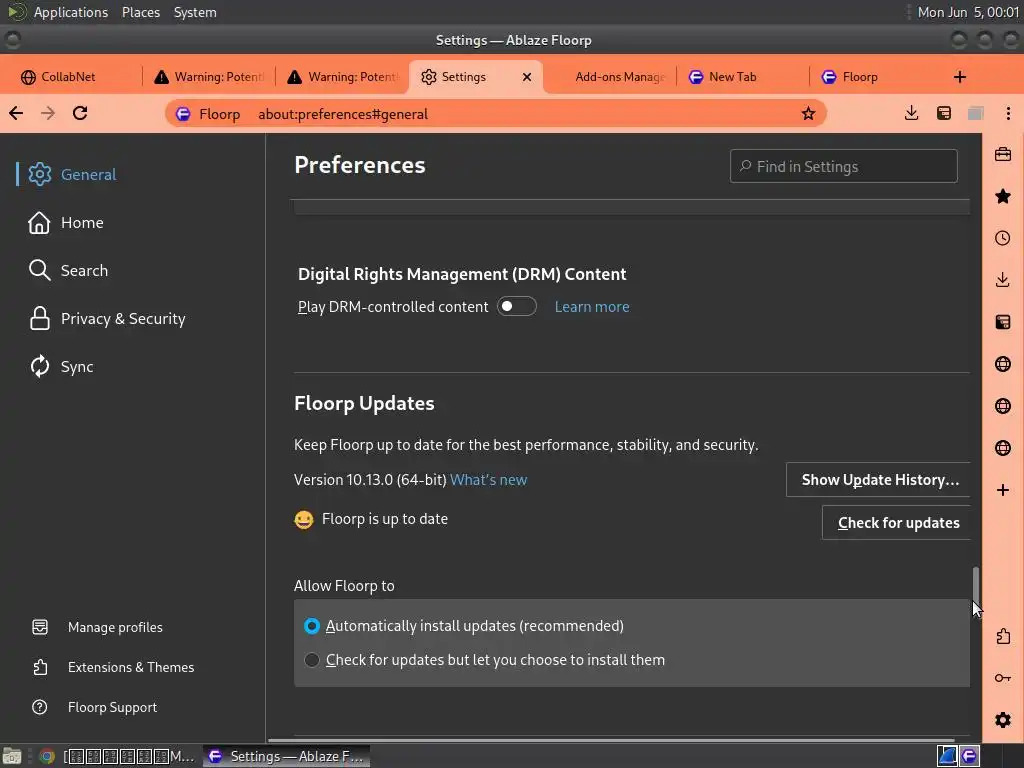Viewport: 1024px width, 768px height.
Task: Open the three-dot application menu
Action: [1008, 114]
